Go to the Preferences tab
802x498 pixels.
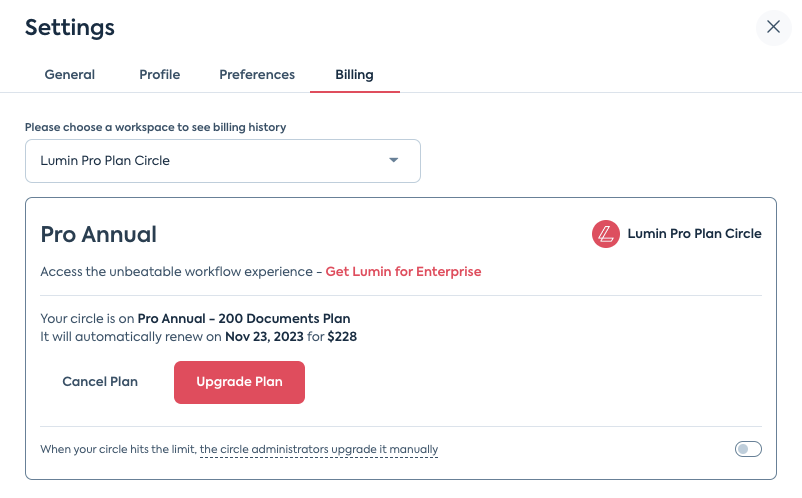[257, 75]
